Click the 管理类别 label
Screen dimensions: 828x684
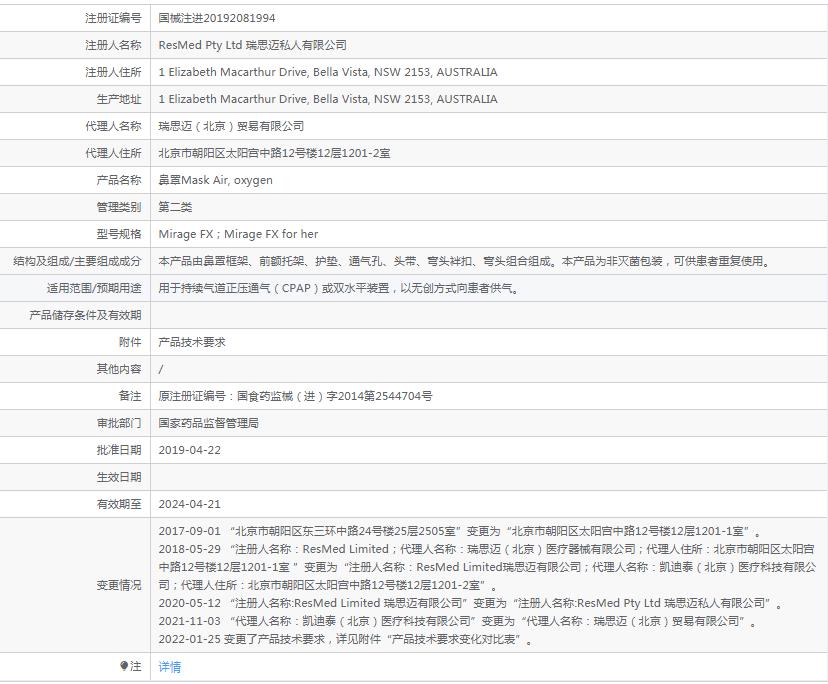tap(119, 207)
